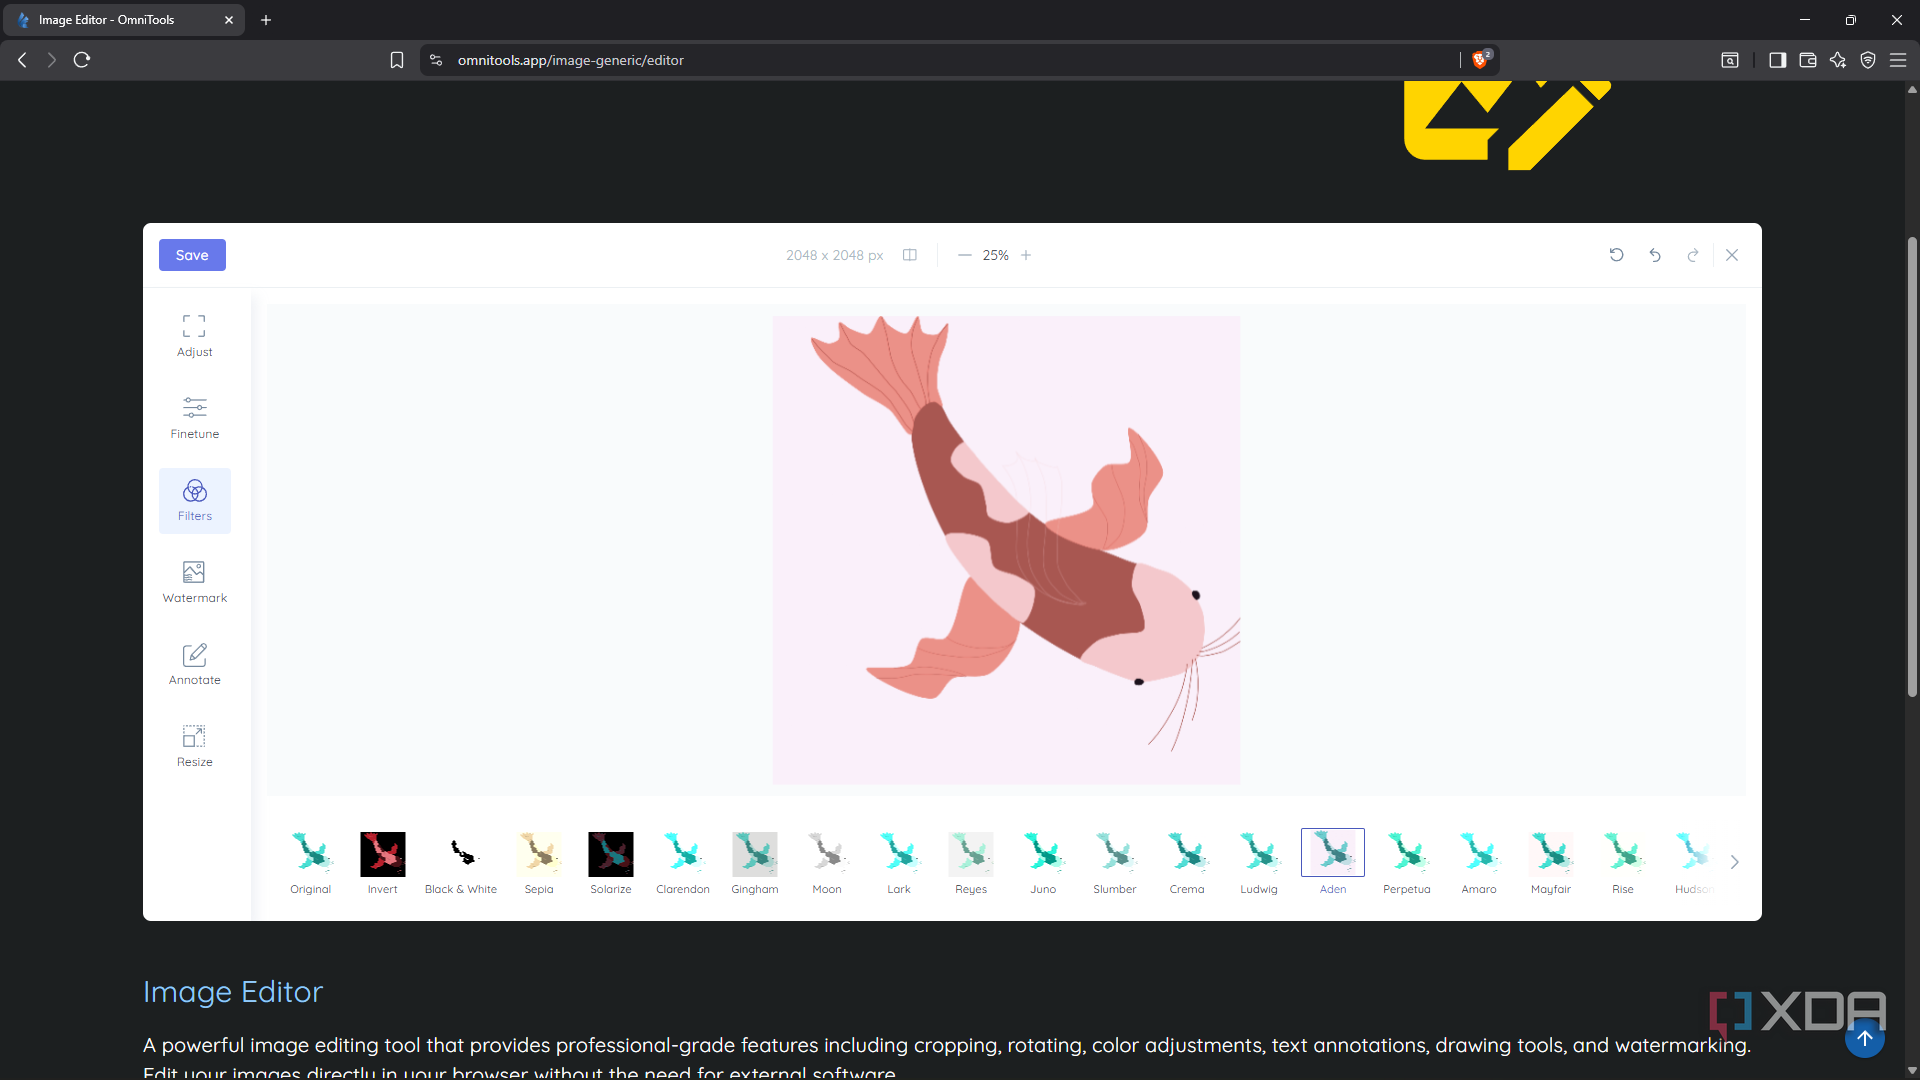Apply the Perpetua filter

click(x=1407, y=862)
